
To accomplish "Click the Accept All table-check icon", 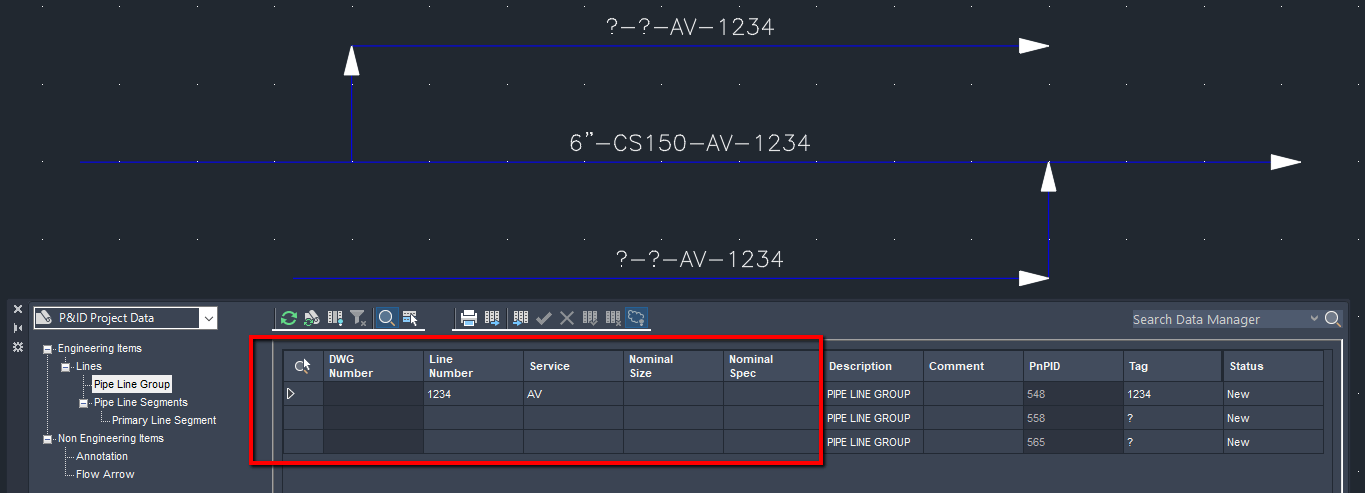I will [x=590, y=318].
